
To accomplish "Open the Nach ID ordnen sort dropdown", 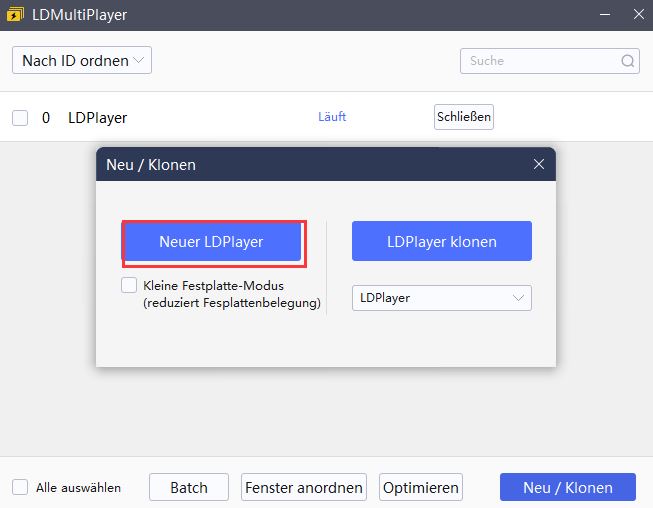I will (82, 60).
